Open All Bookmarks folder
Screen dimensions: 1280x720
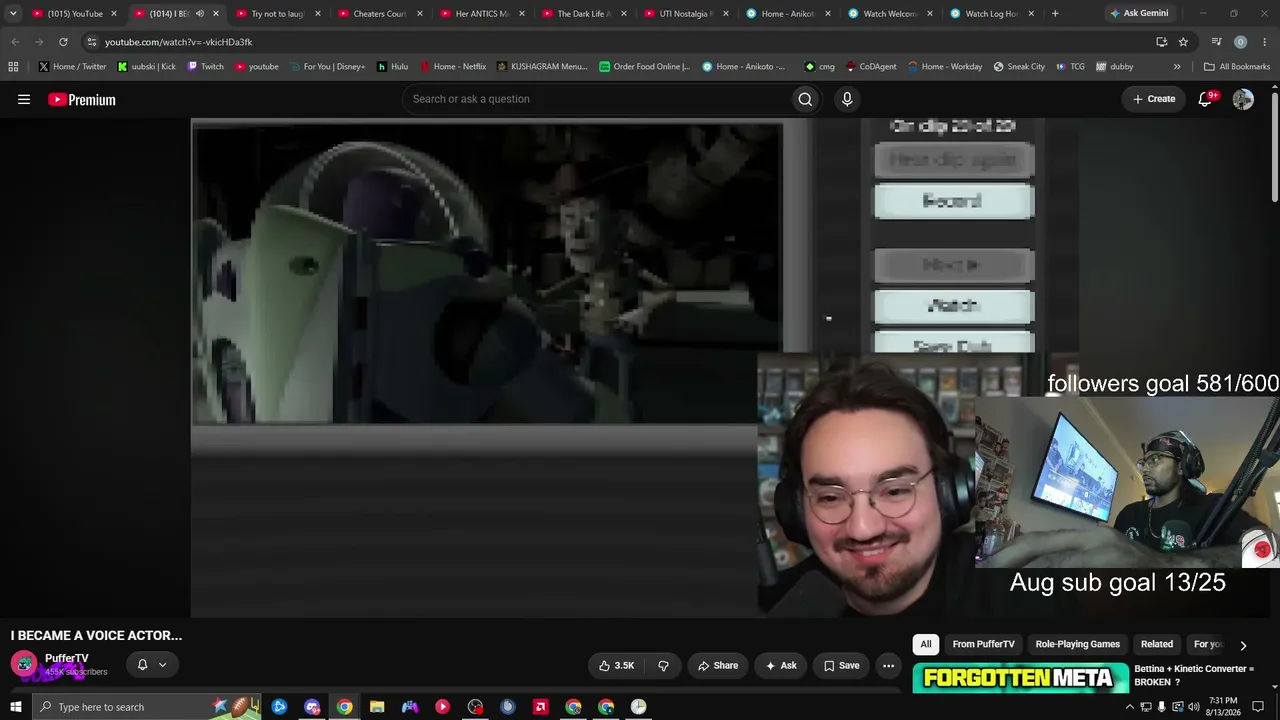pyautogui.click(x=1237, y=67)
